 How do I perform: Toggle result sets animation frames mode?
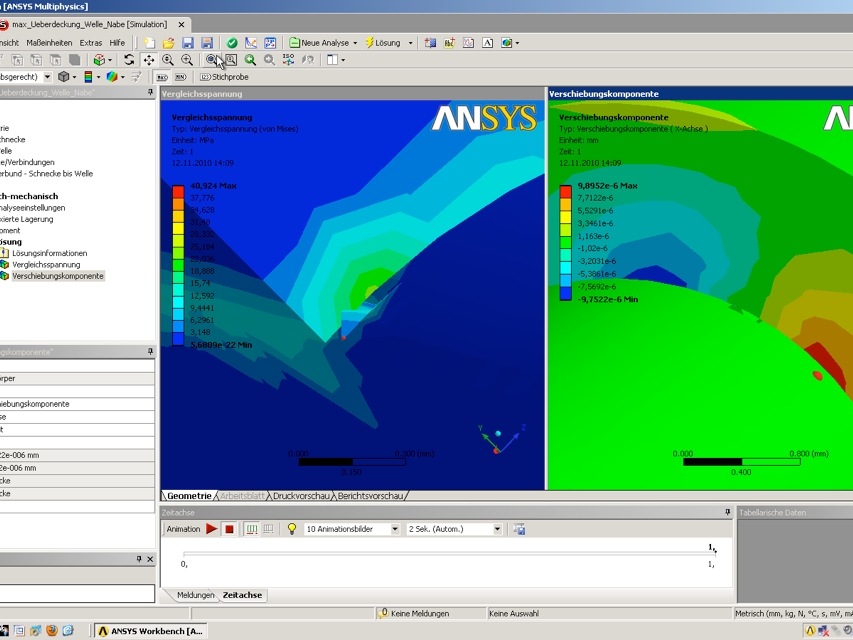coord(268,529)
